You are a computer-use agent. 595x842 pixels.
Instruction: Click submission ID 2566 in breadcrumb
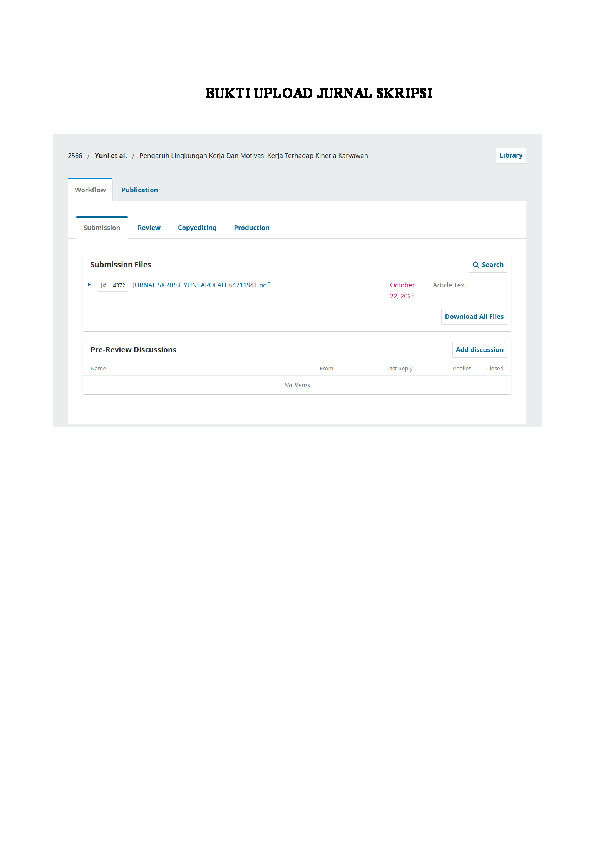pos(75,156)
